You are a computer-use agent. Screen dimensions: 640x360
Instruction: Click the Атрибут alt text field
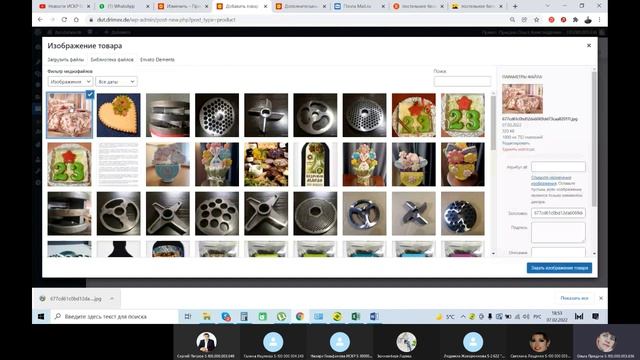558,167
